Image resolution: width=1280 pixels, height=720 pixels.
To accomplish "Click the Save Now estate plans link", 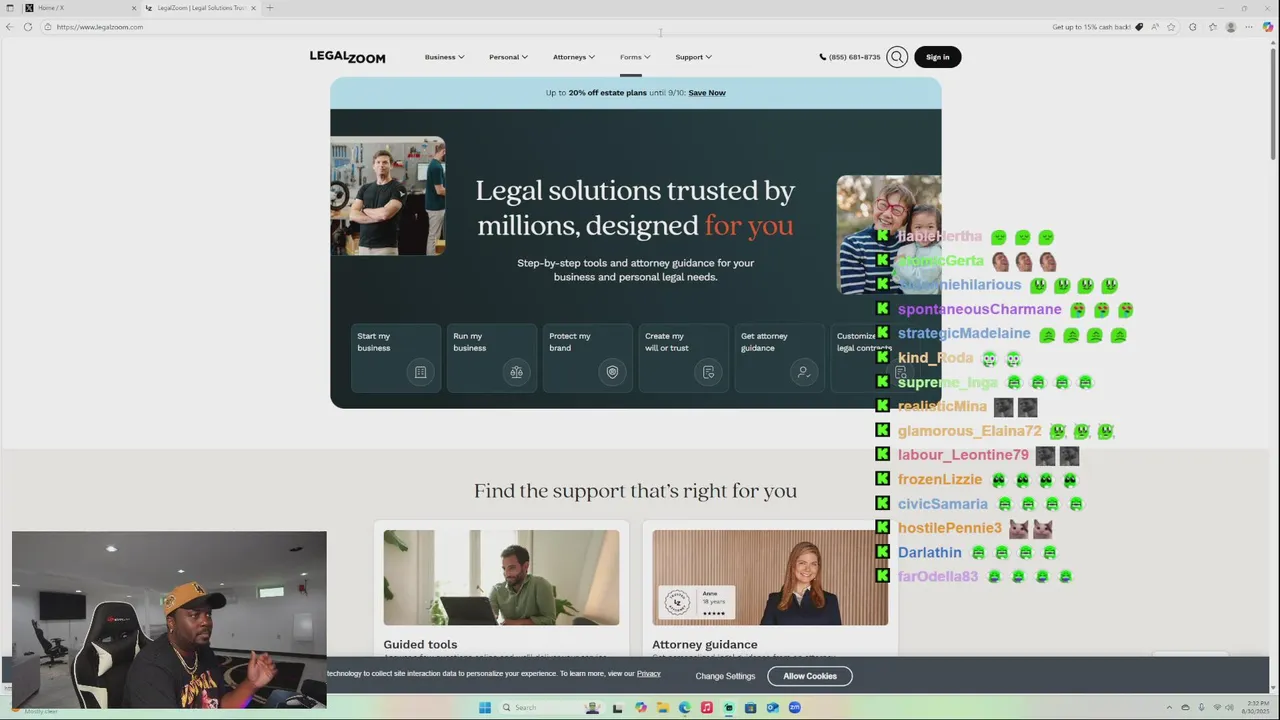I will (707, 93).
